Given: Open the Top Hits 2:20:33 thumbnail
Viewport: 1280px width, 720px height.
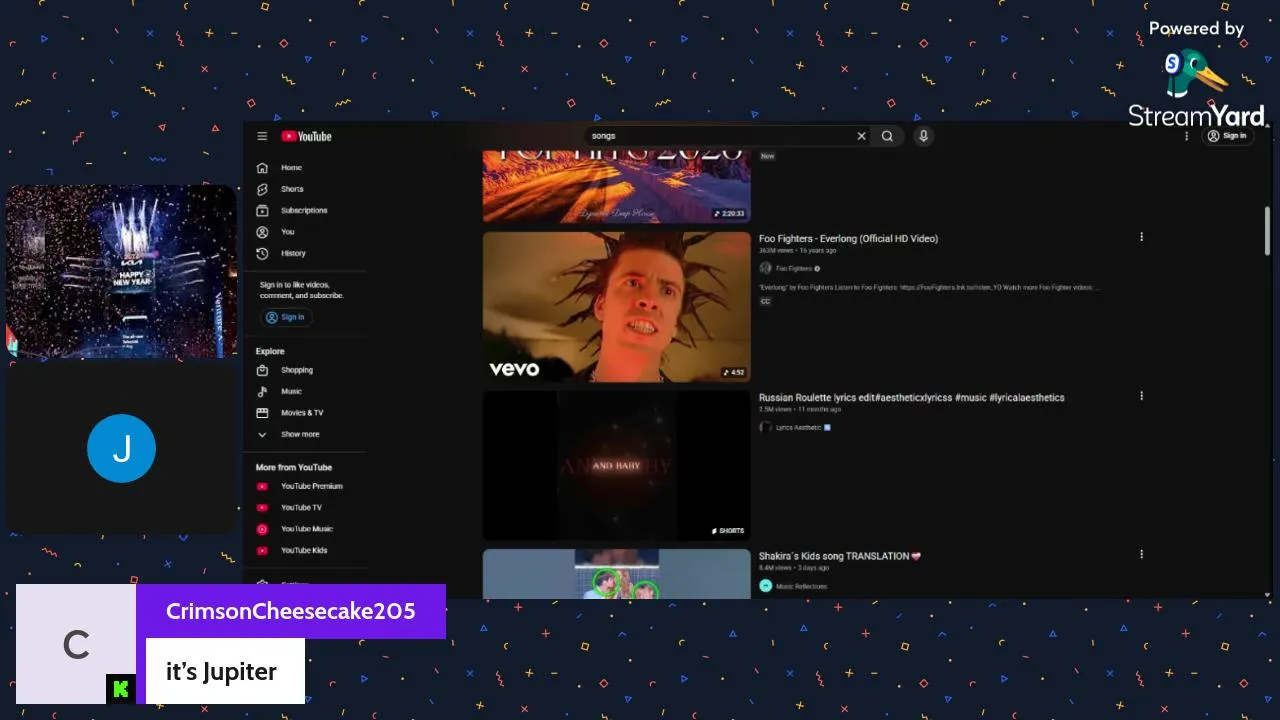Looking at the screenshot, I should [616, 185].
